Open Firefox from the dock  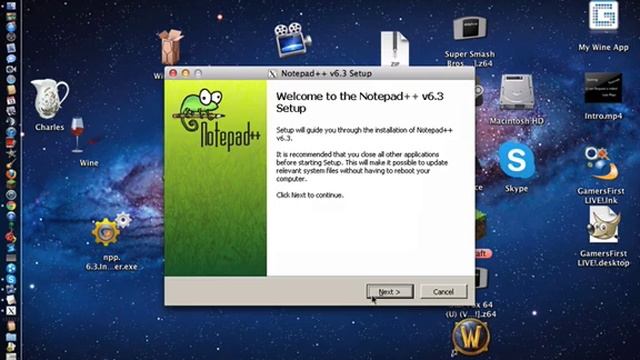(11, 174)
